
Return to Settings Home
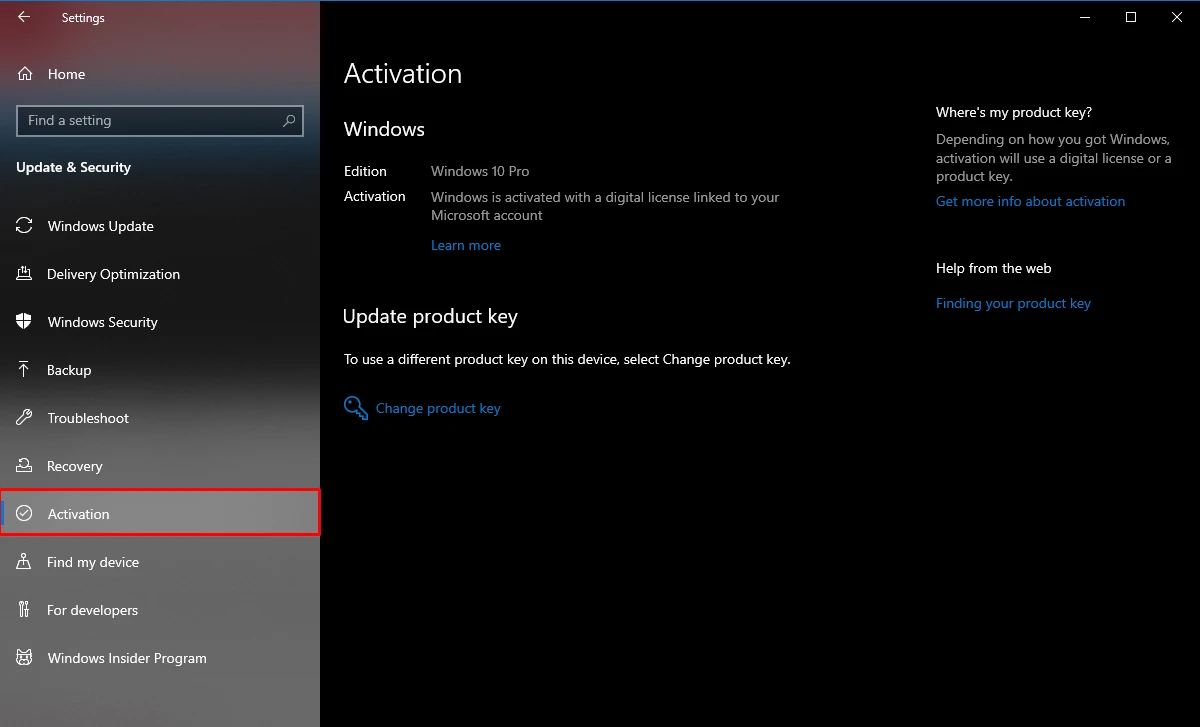point(160,74)
